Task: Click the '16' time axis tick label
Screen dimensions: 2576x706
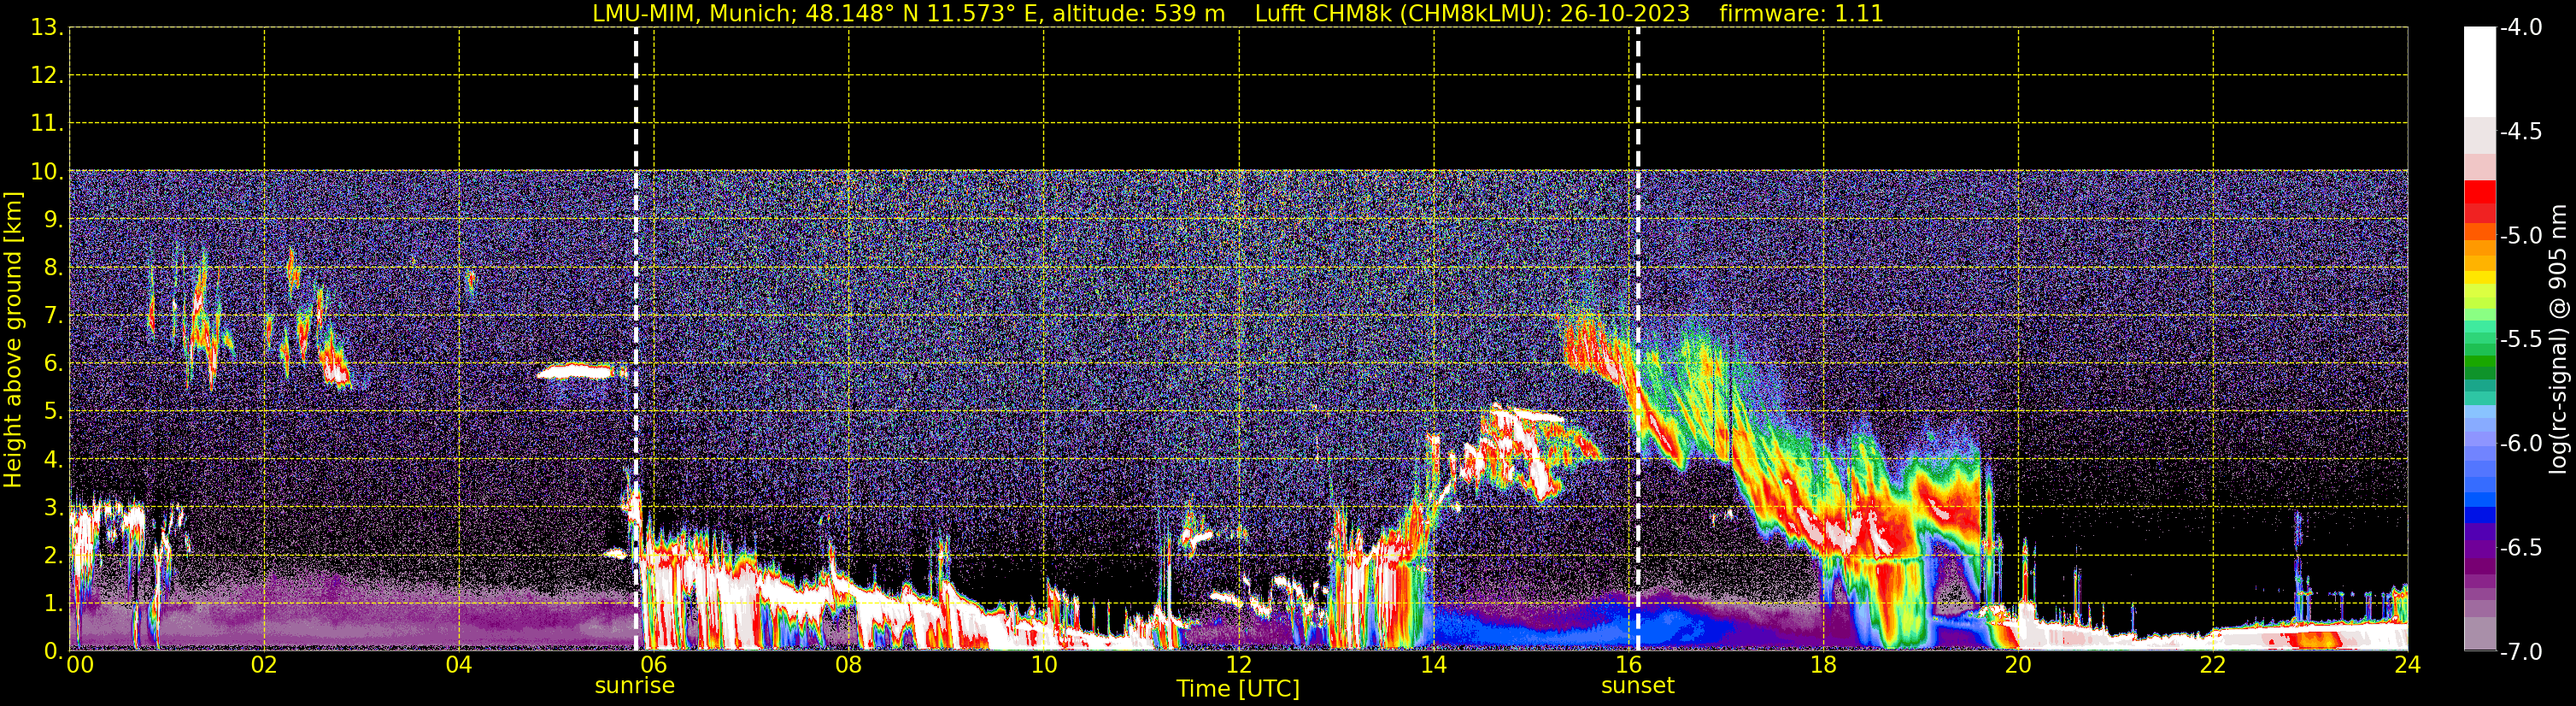Action: 1628,665
